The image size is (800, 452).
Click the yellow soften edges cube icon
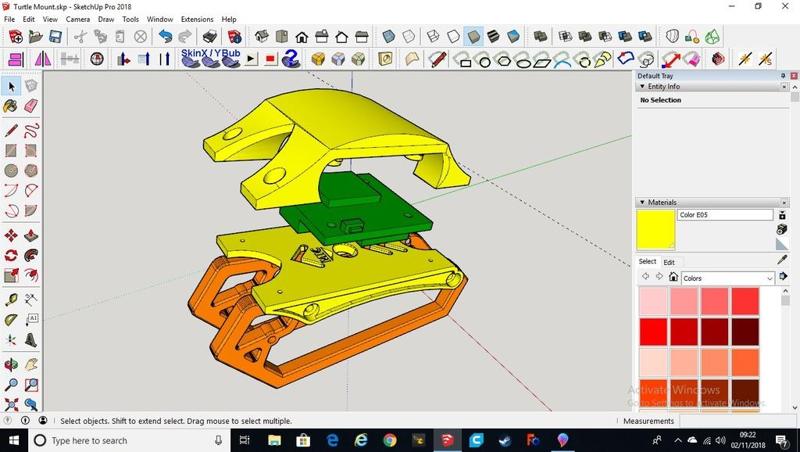pos(318,59)
